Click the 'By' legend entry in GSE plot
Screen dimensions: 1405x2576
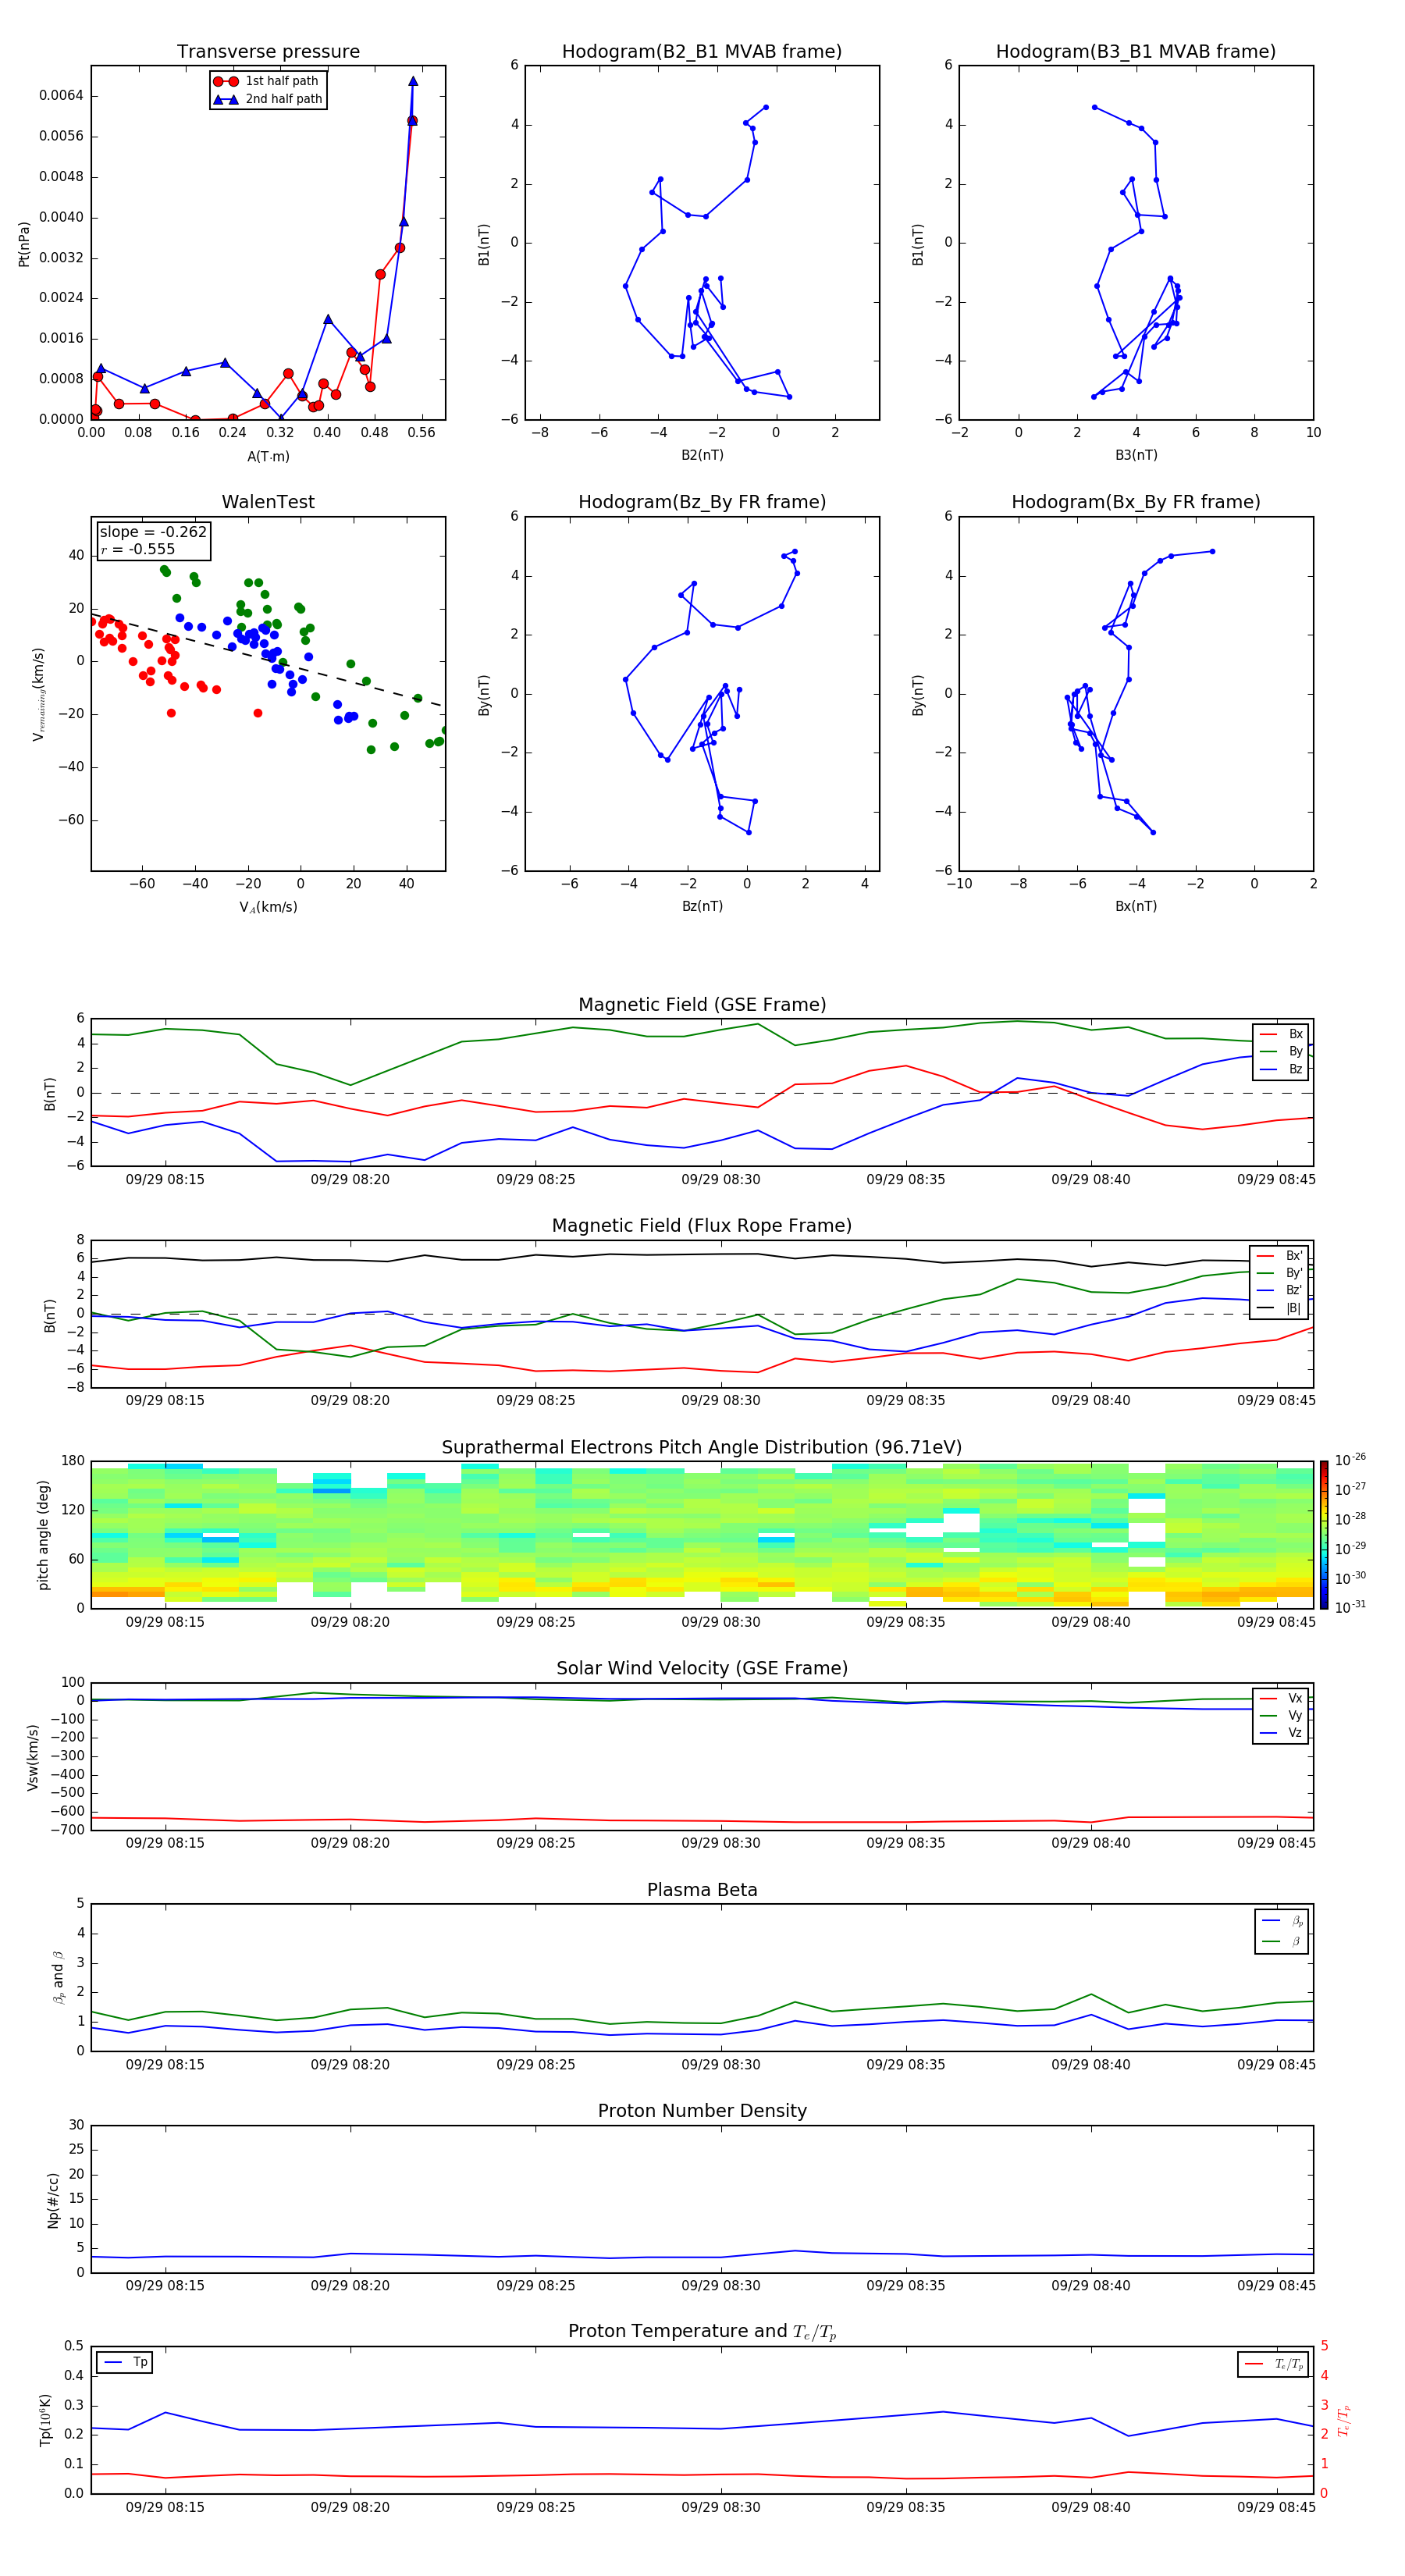pyautogui.click(x=1282, y=1051)
